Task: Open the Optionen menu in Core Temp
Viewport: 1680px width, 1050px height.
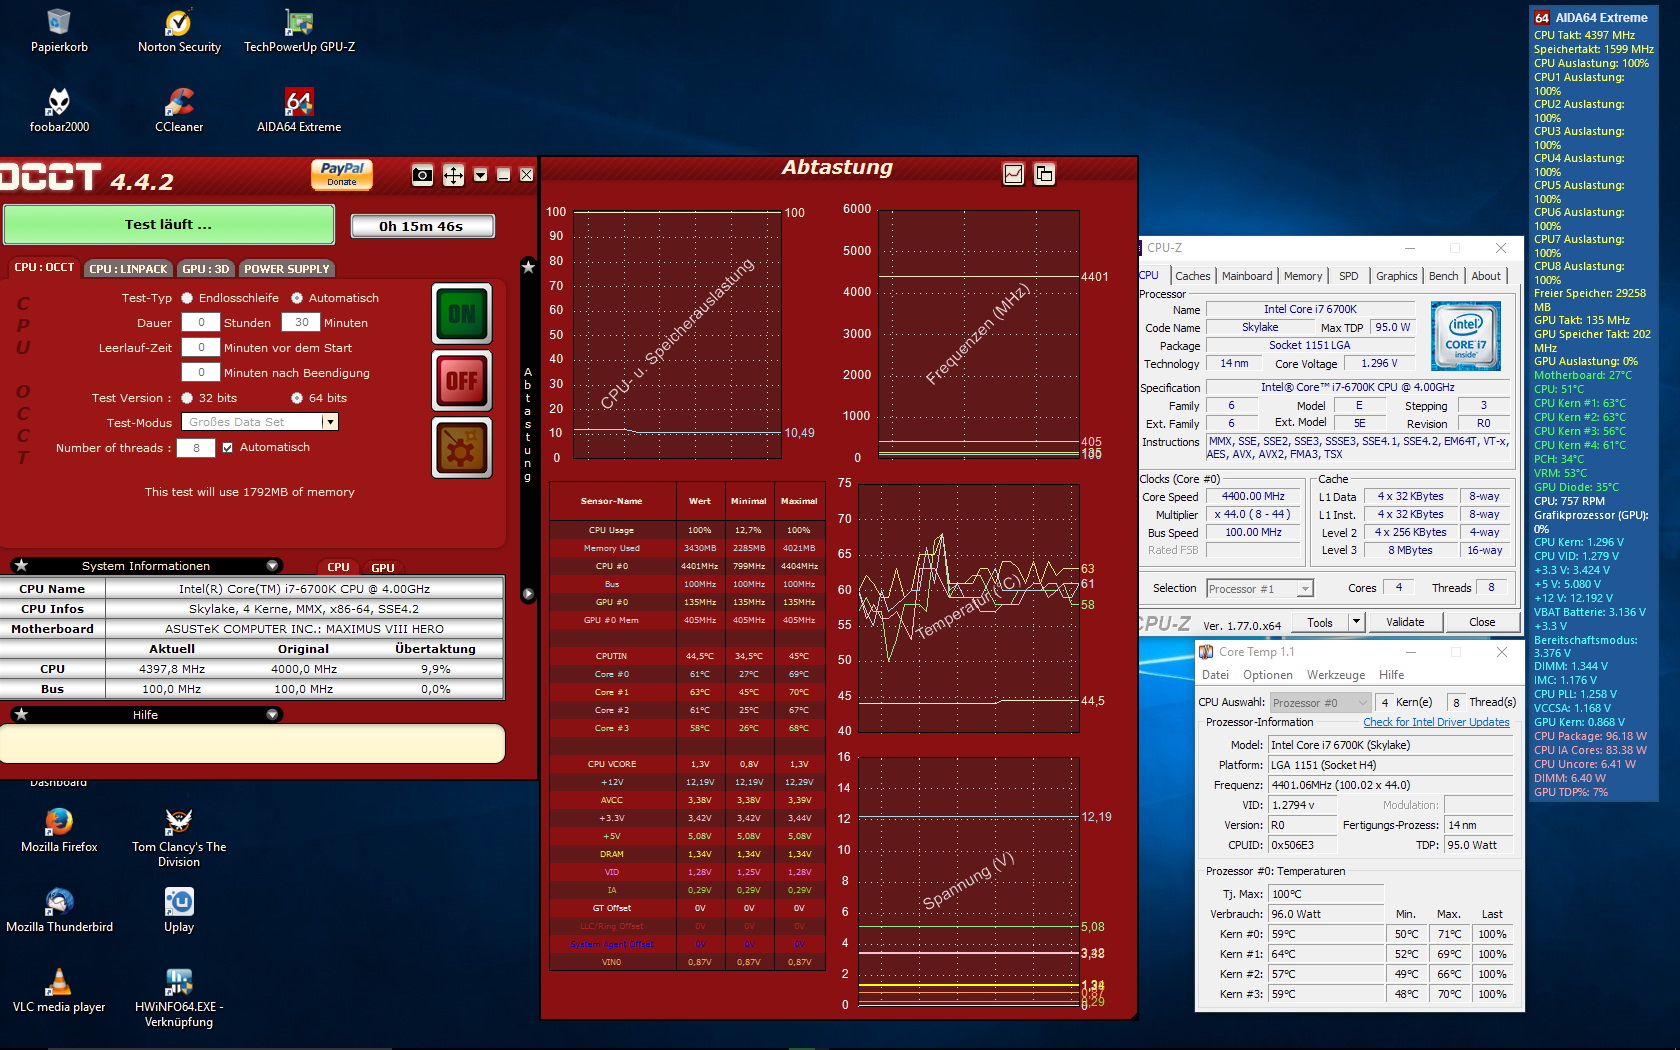Action: [x=1268, y=675]
